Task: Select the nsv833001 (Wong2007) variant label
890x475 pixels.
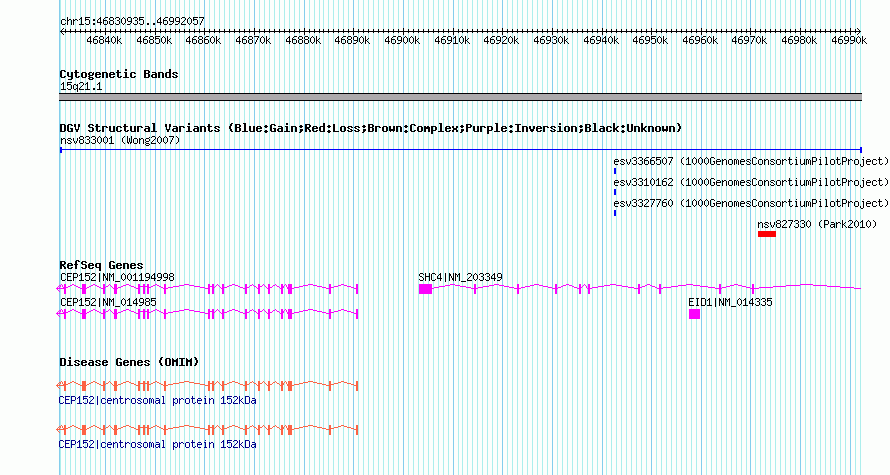Action: [120, 140]
